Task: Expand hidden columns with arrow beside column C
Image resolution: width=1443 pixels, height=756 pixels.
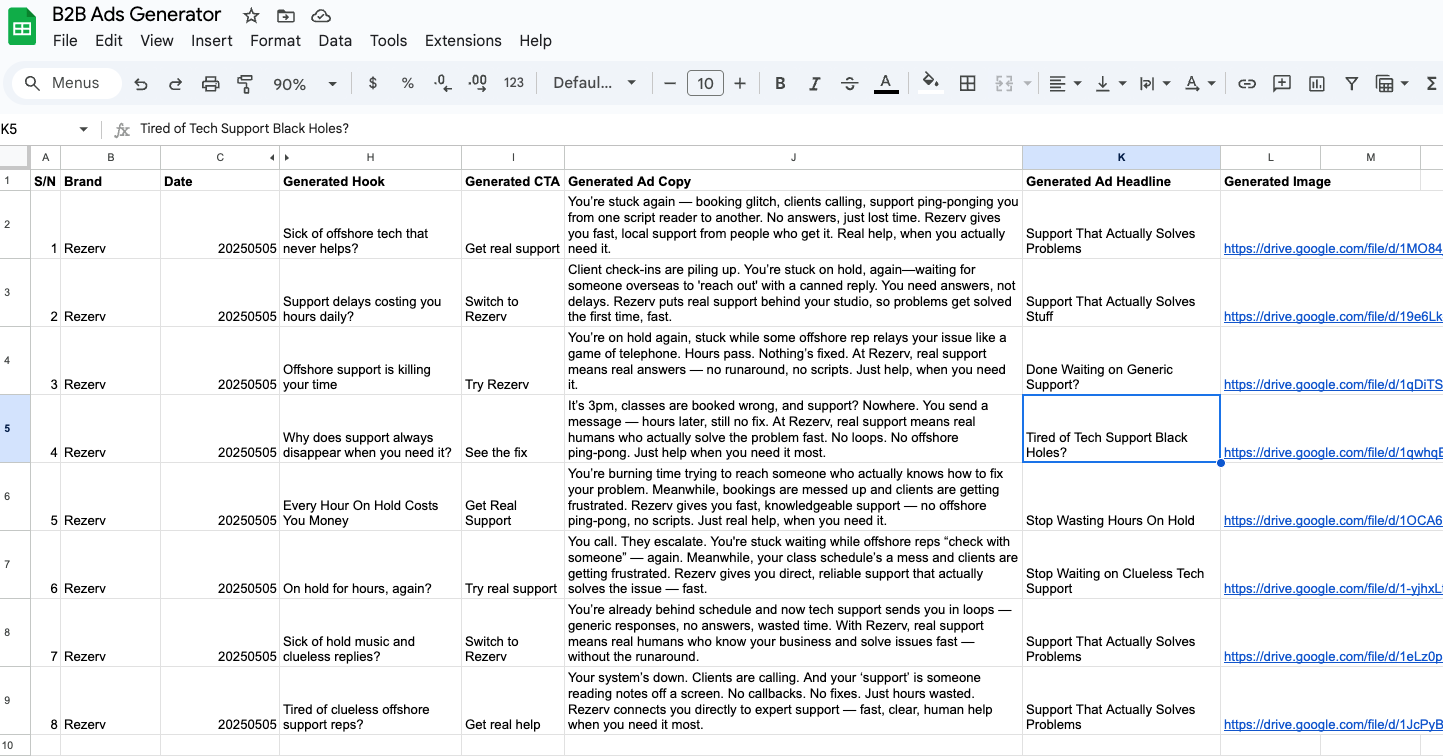Action: coord(272,158)
